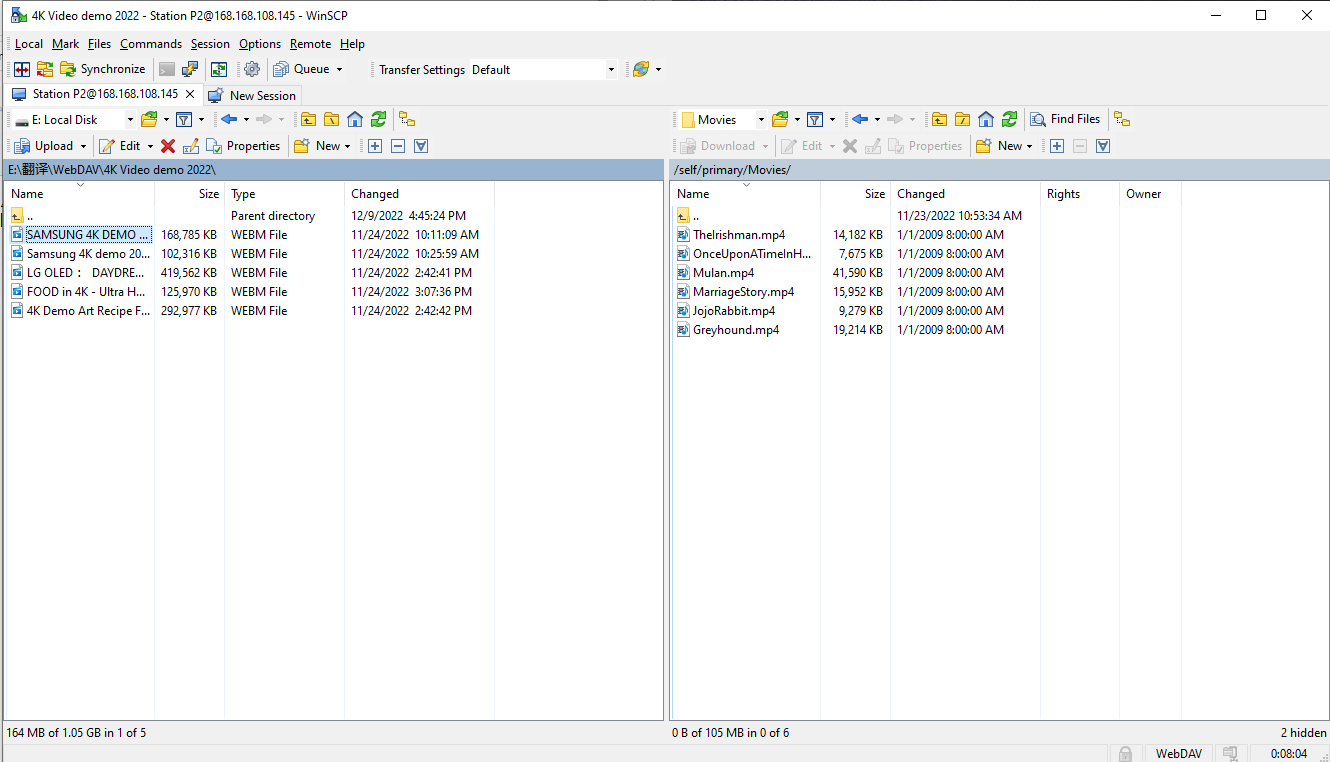Image resolution: width=1330 pixels, height=762 pixels.
Task: Go to the remote parent directory icon
Action: pos(939,119)
